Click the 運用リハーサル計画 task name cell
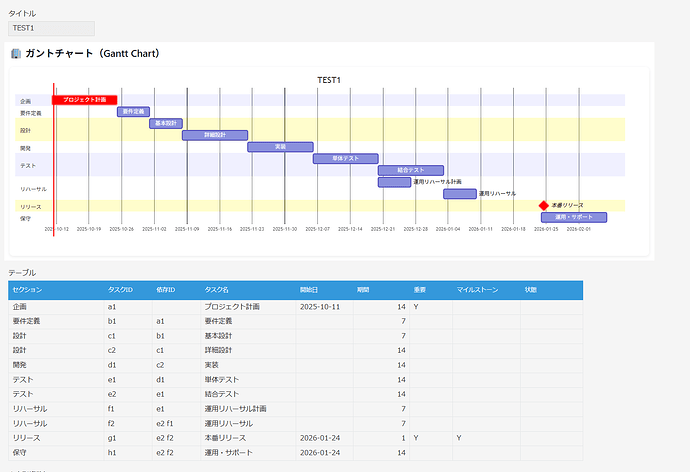This screenshot has height=472, width=690. 247,409
